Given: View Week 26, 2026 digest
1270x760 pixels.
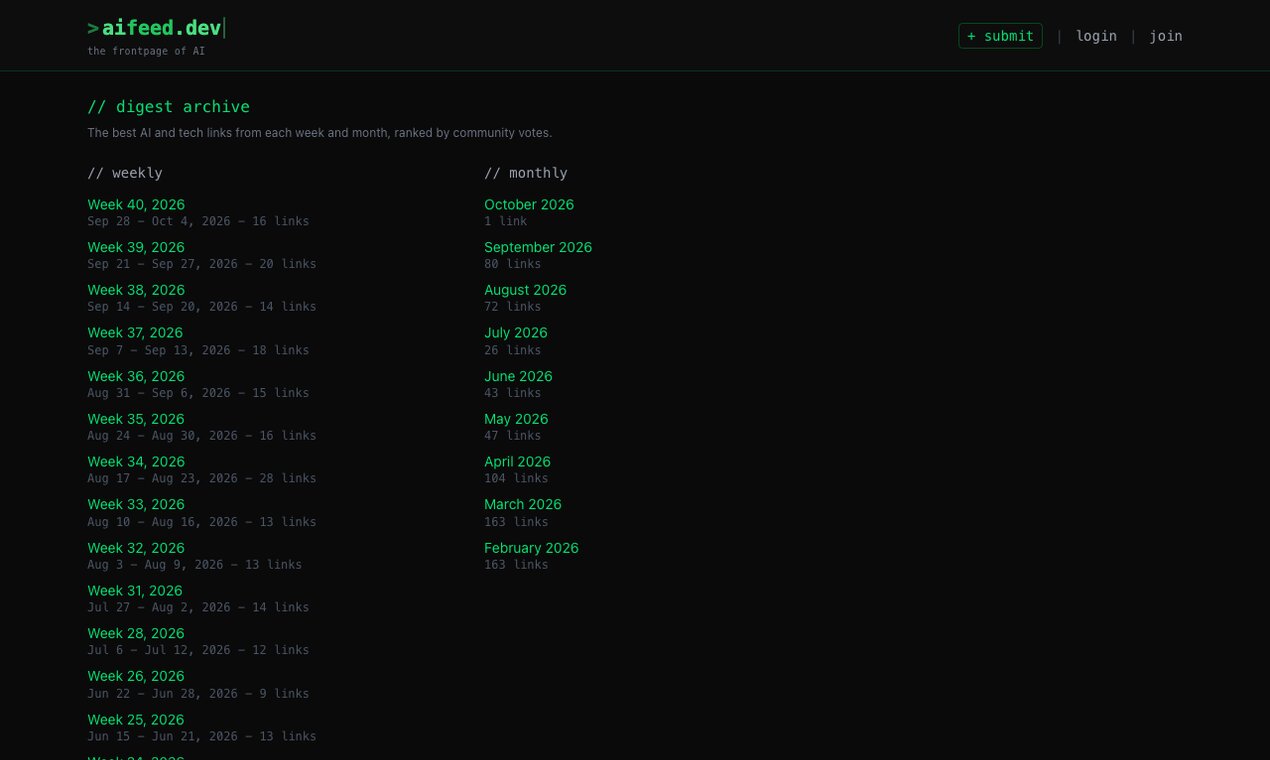Looking at the screenshot, I should tap(136, 677).
